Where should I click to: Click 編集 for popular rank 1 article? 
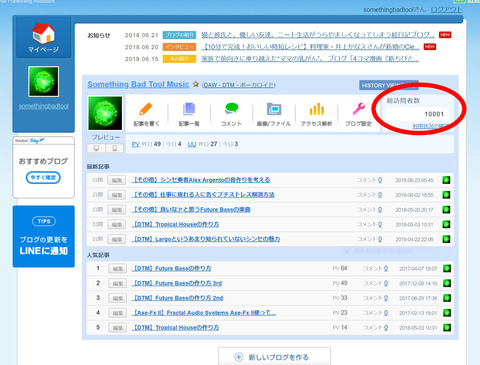pyautogui.click(x=117, y=269)
